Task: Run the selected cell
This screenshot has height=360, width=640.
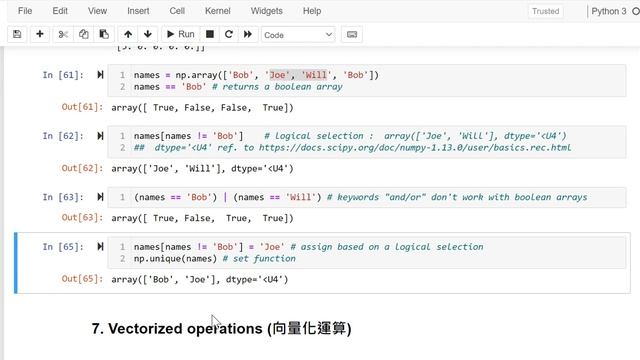Action: pyautogui.click(x=180, y=34)
